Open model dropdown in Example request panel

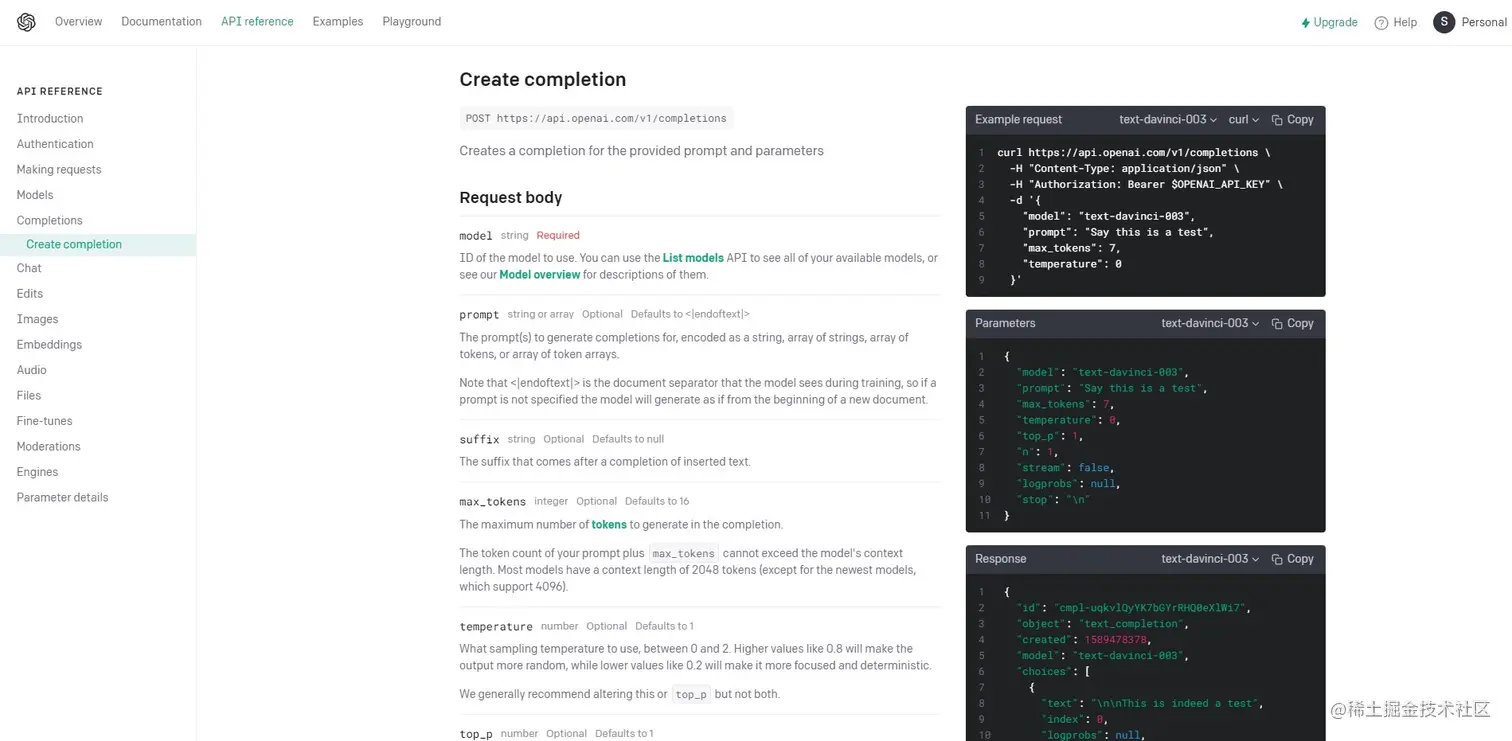[x=1168, y=120]
